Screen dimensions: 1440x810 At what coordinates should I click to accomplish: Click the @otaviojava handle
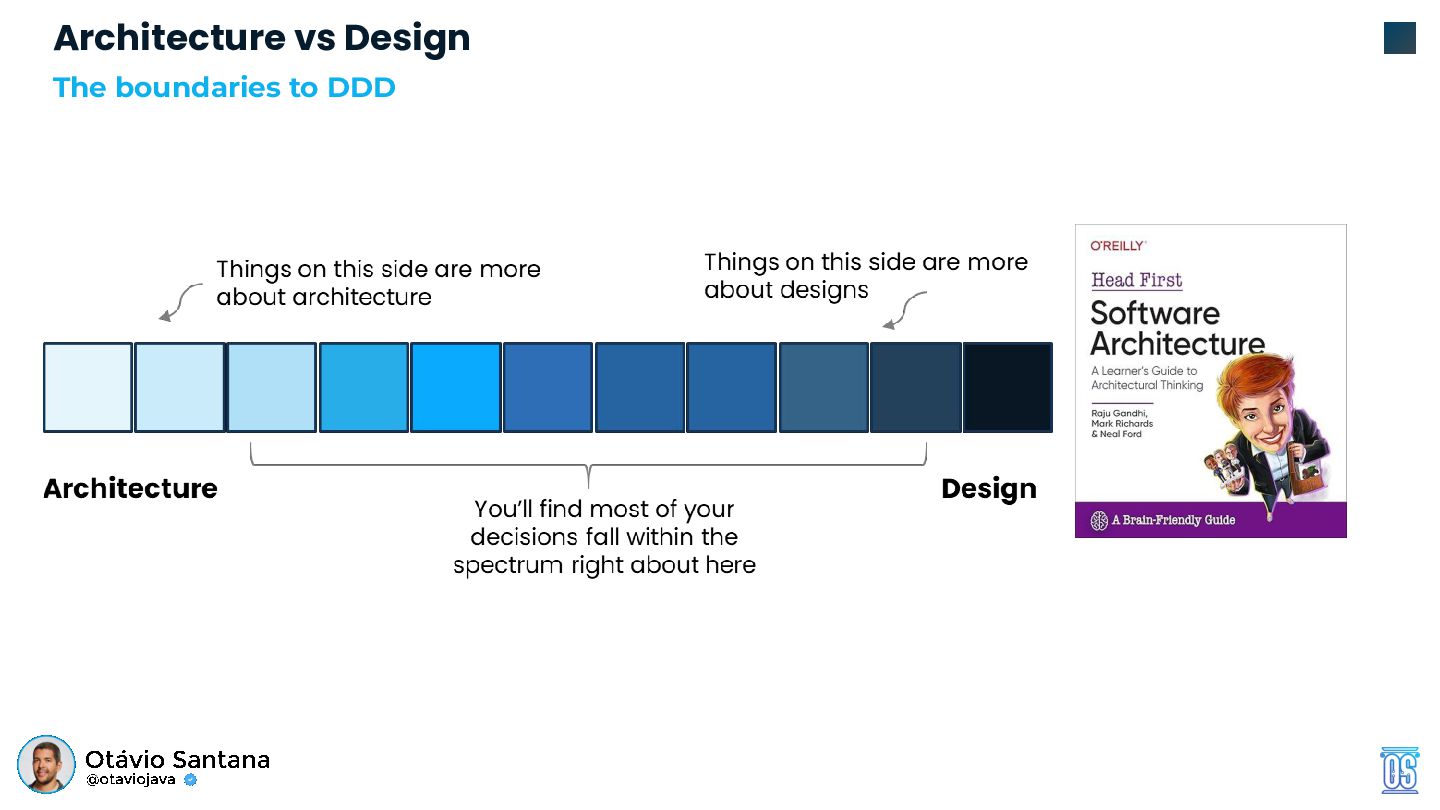(131, 780)
